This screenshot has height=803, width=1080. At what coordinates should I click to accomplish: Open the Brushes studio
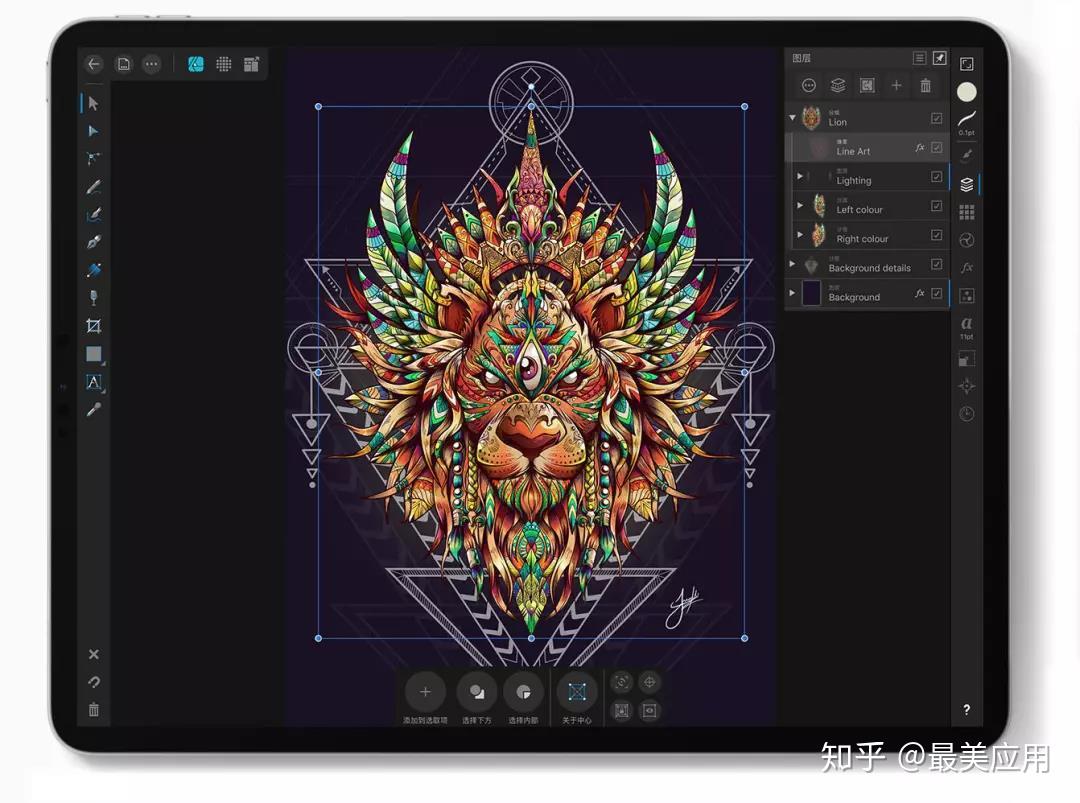[967, 155]
